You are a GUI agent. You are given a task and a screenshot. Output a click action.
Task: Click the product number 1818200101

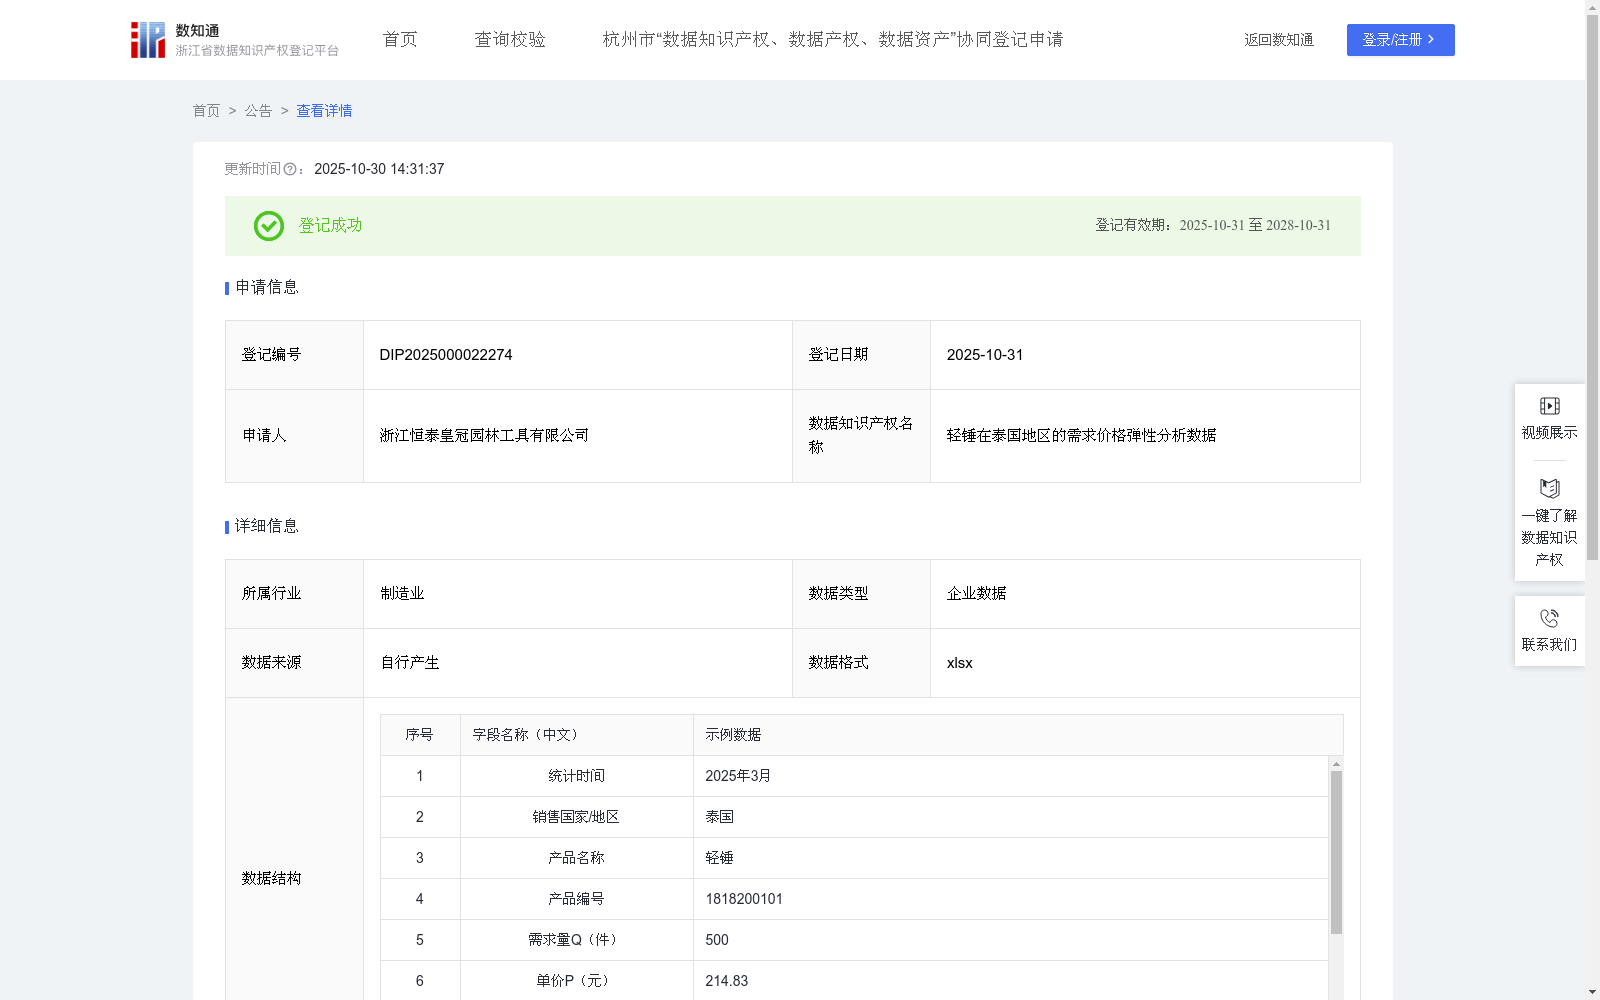tap(744, 899)
